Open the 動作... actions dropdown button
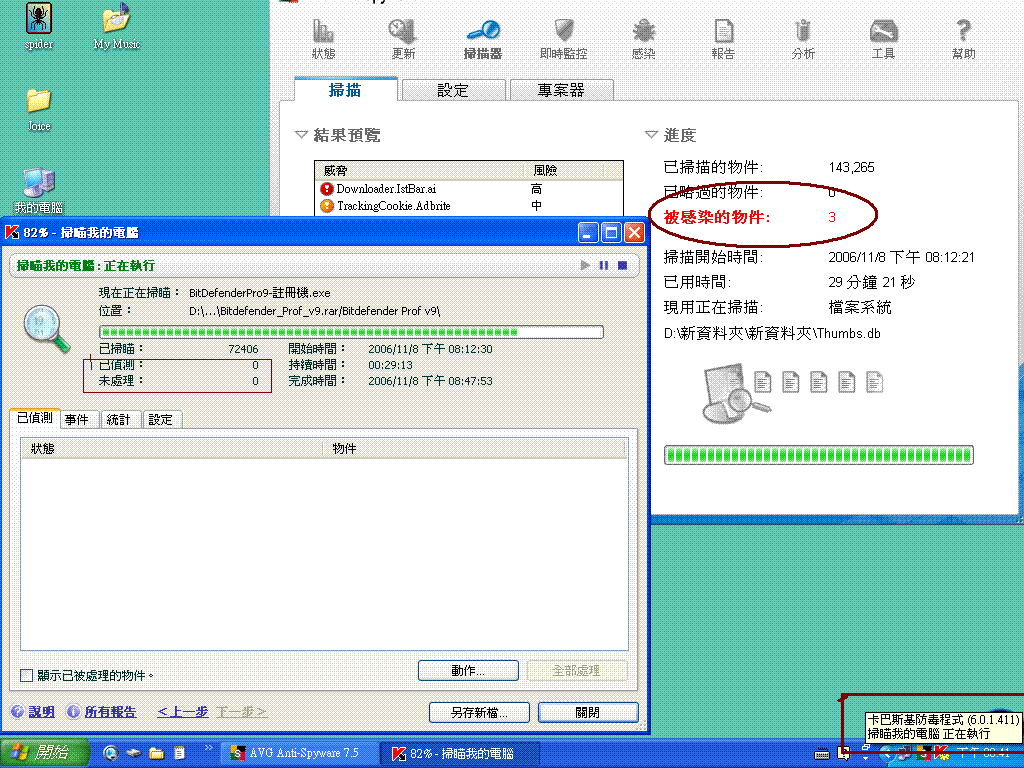This screenshot has height=768, width=1024. 468,670
